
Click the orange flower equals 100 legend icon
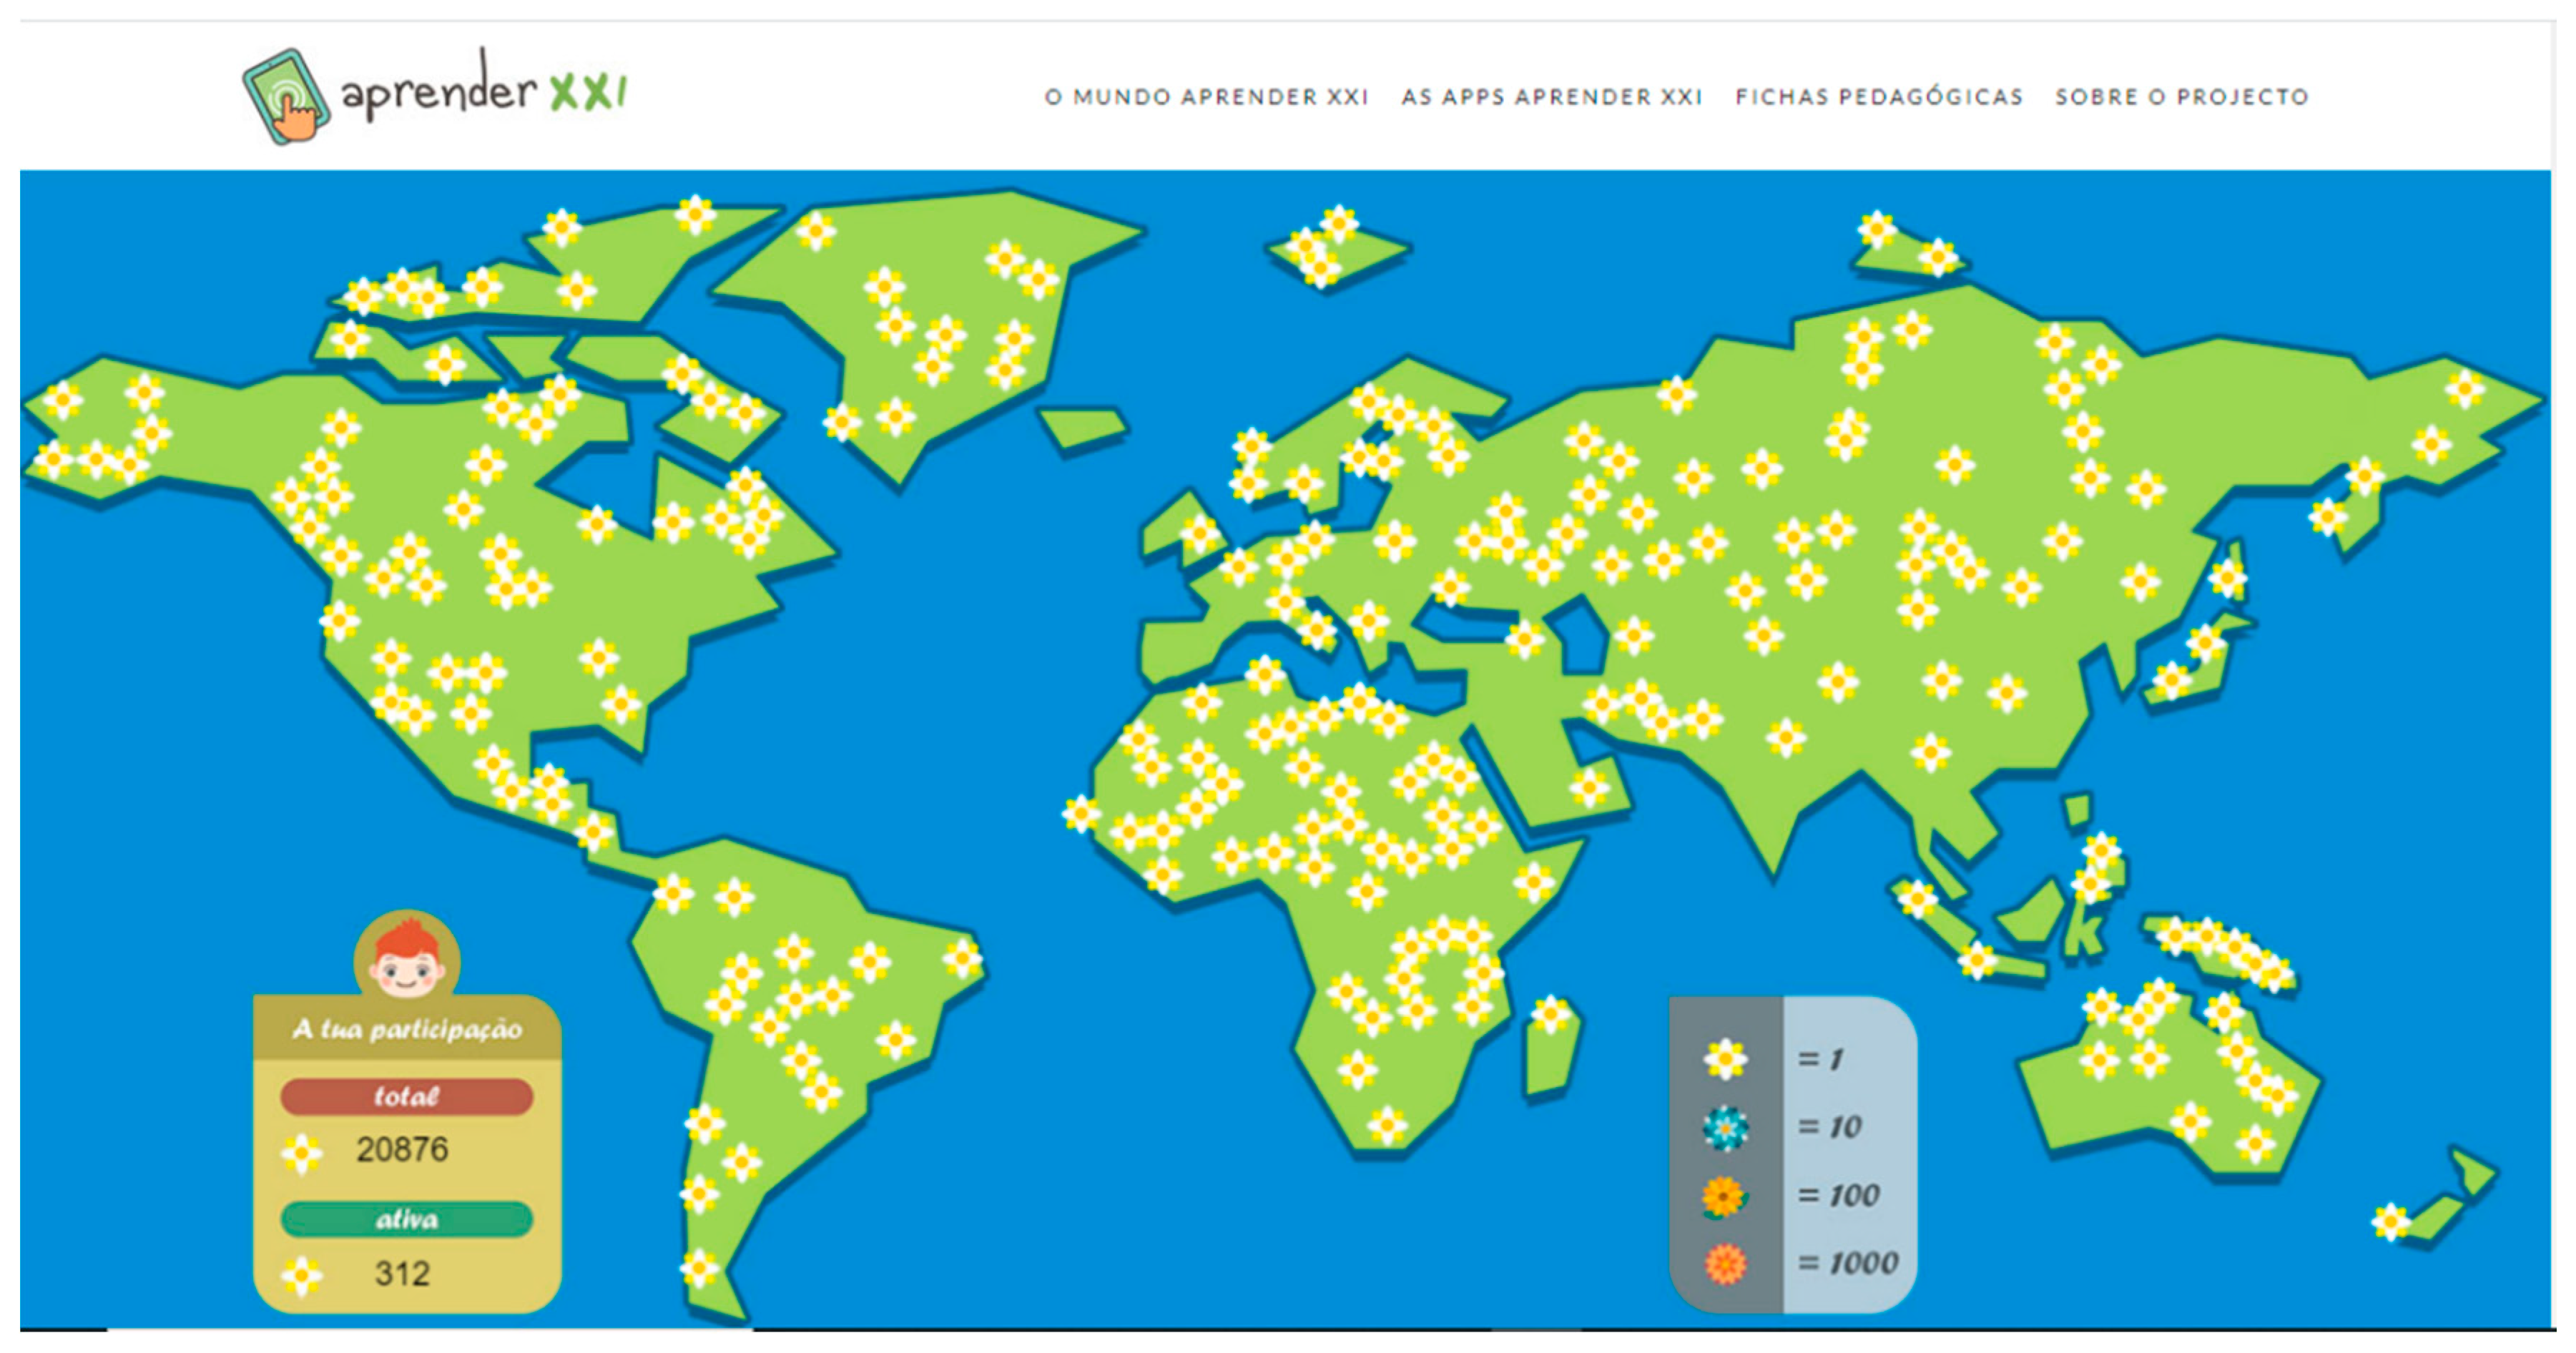[x=1724, y=1196]
